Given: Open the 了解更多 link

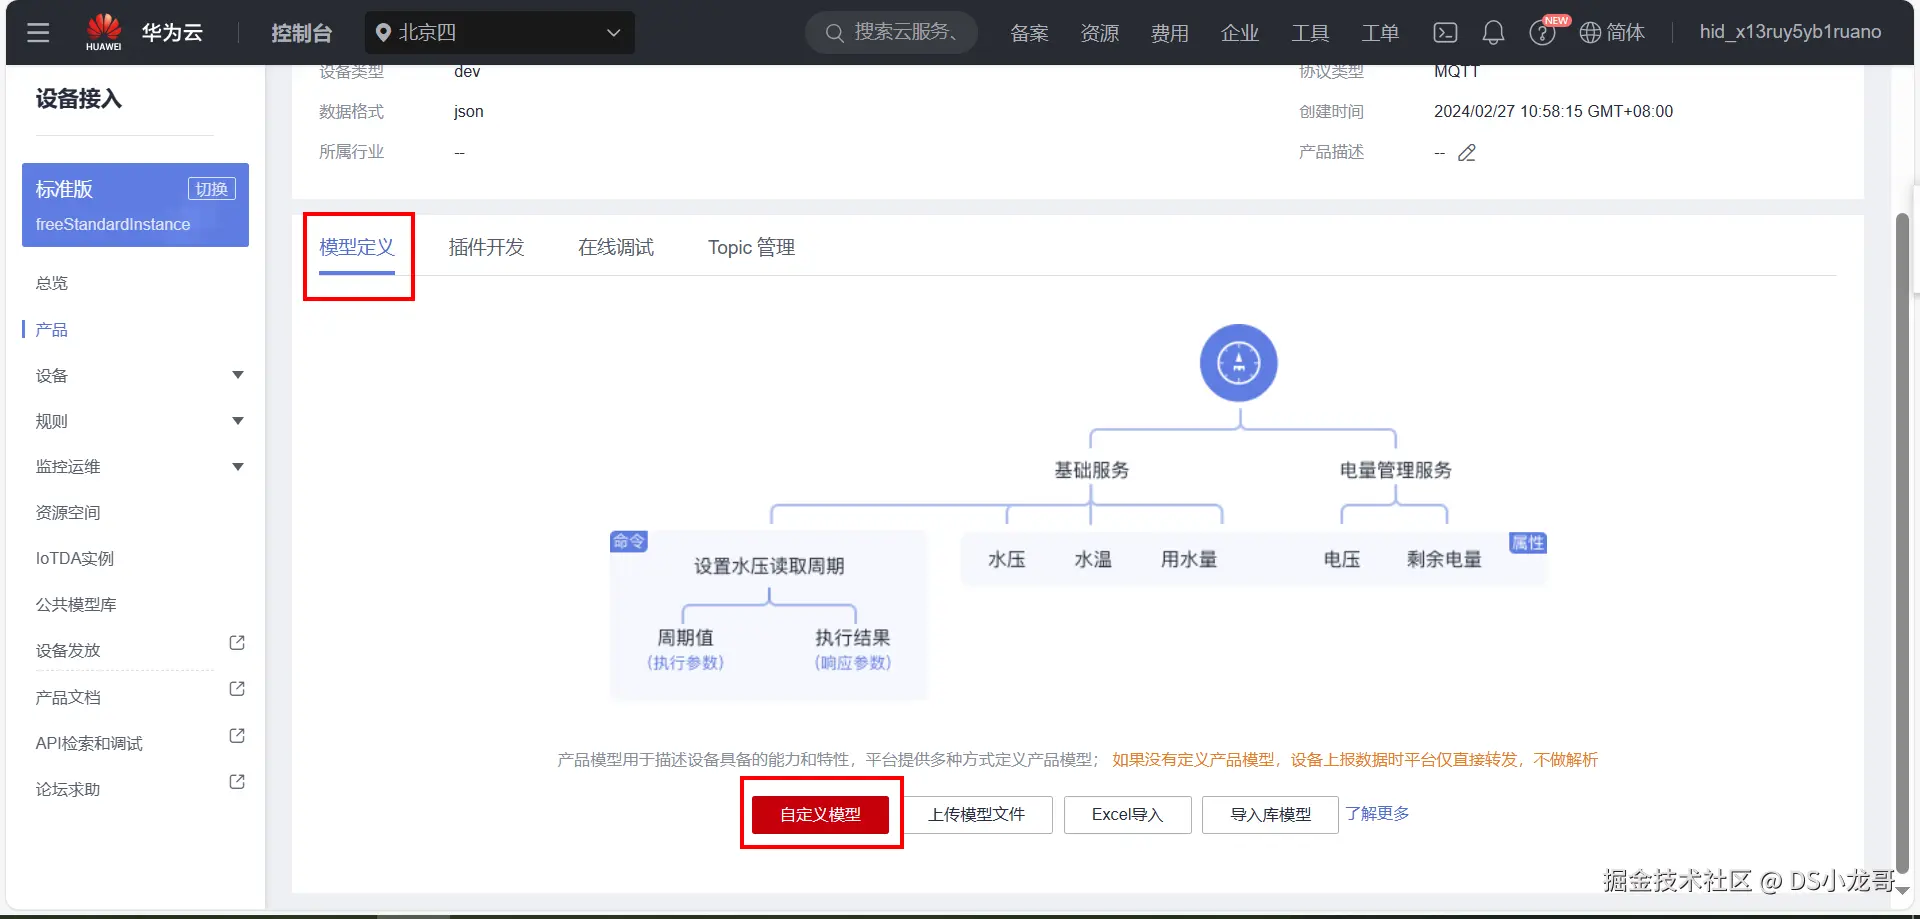Looking at the screenshot, I should point(1377,813).
